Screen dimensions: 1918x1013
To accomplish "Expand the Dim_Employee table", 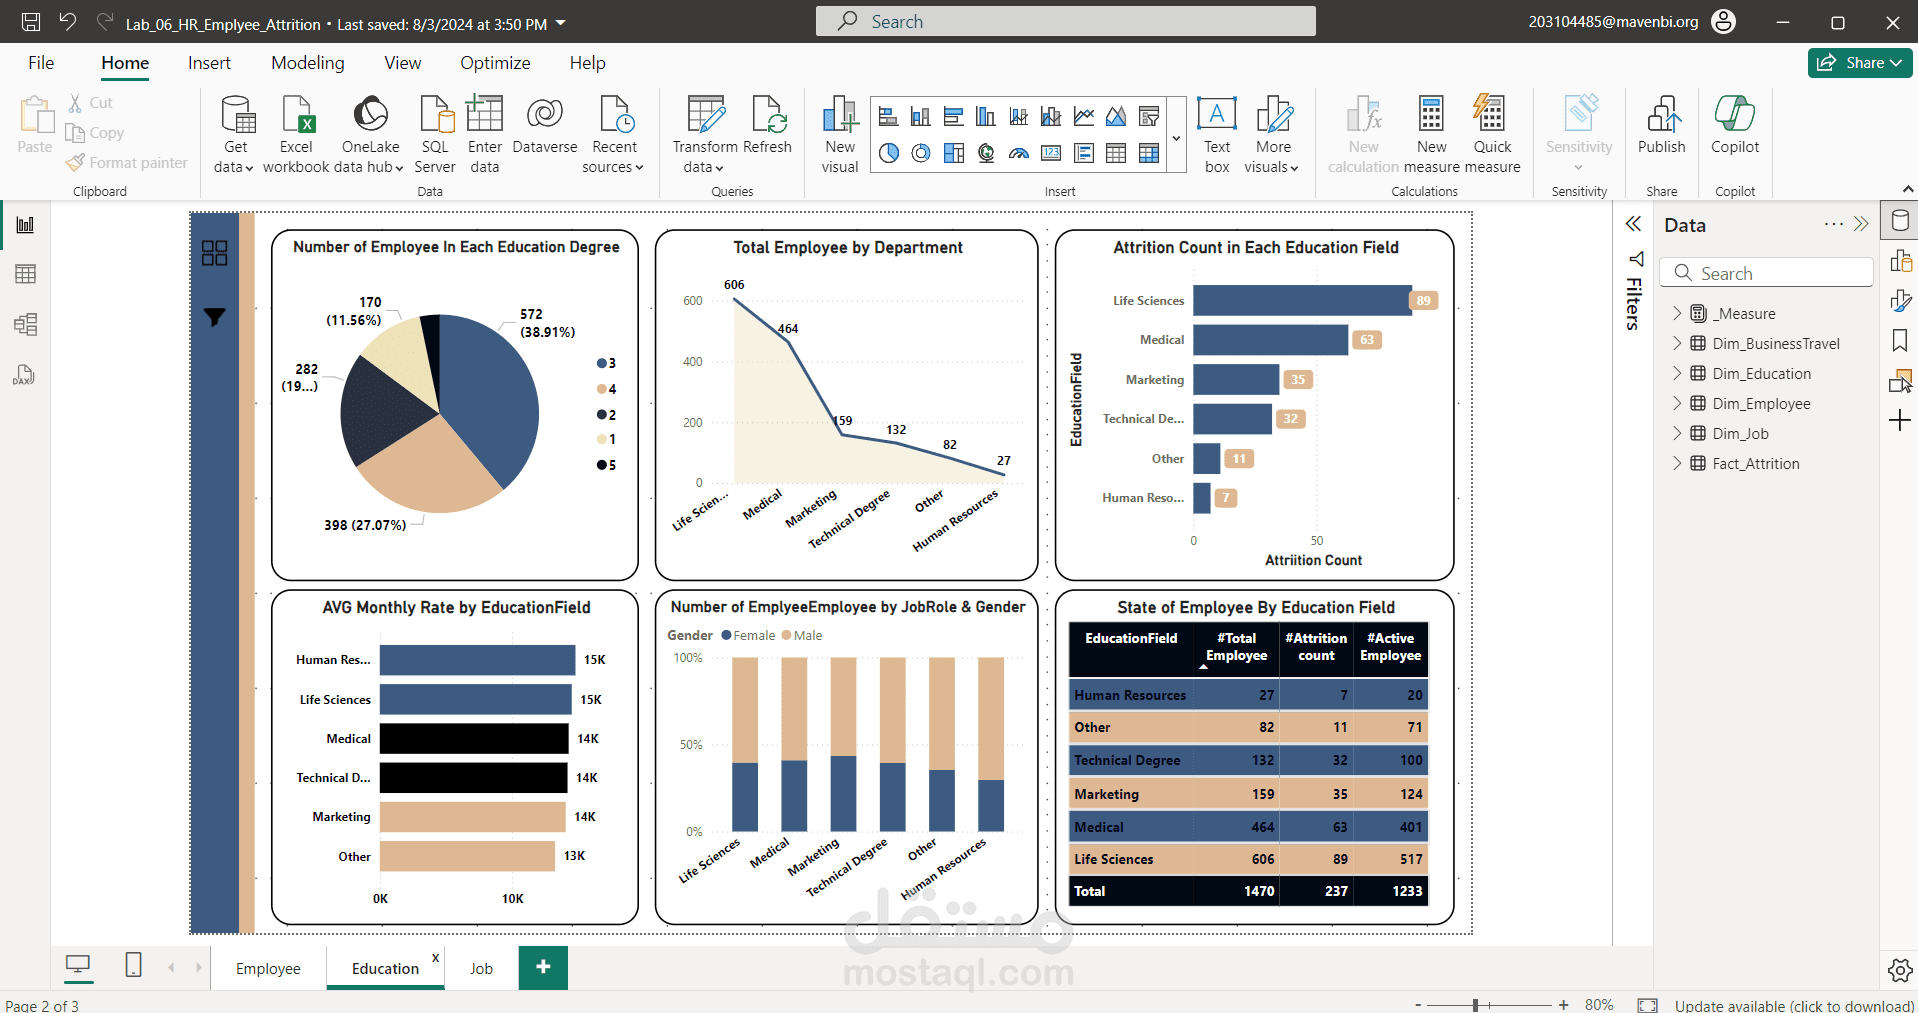I will 1677,404.
